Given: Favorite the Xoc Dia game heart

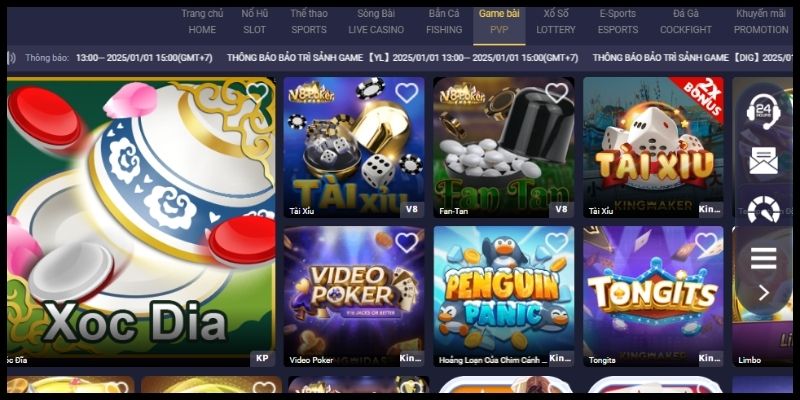Looking at the screenshot, I should pos(257,92).
